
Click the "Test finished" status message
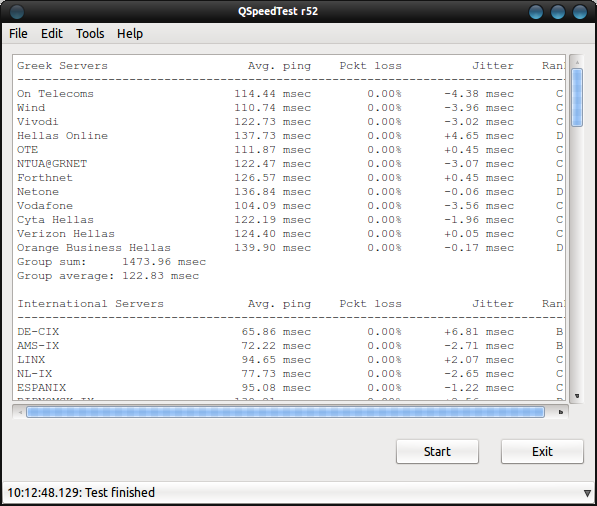pos(120,492)
